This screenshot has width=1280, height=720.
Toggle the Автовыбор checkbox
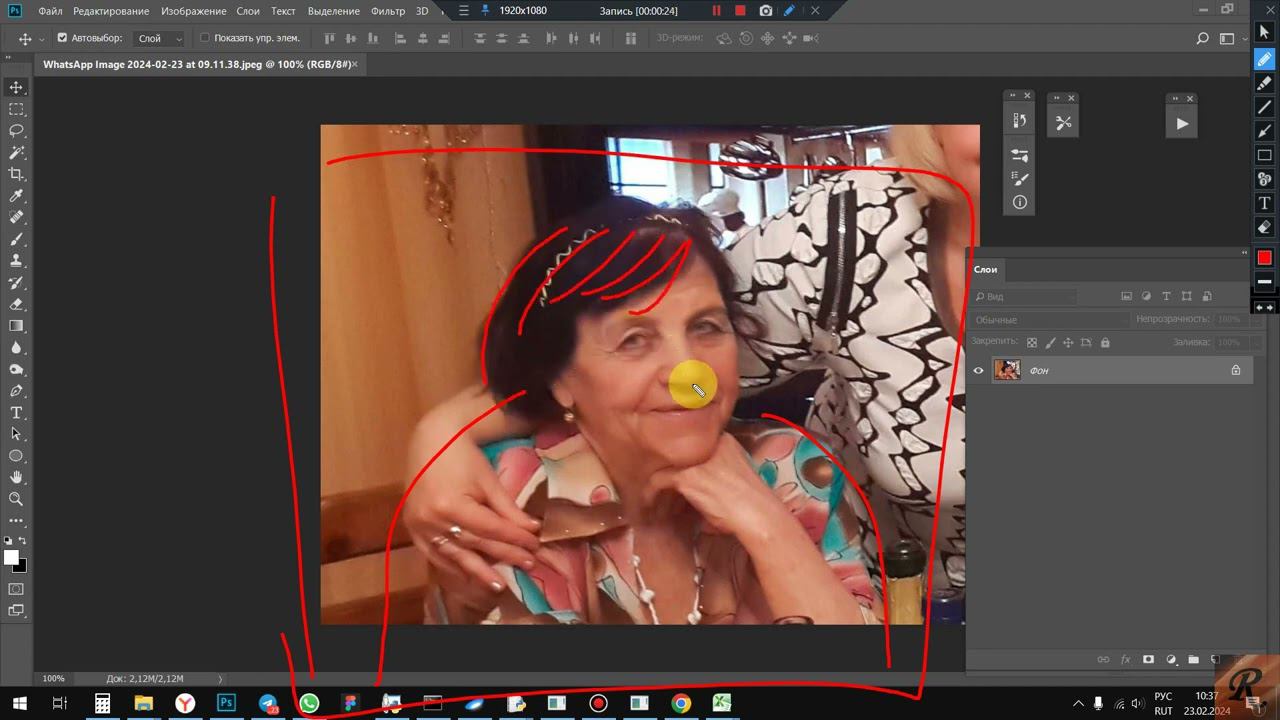[x=62, y=38]
